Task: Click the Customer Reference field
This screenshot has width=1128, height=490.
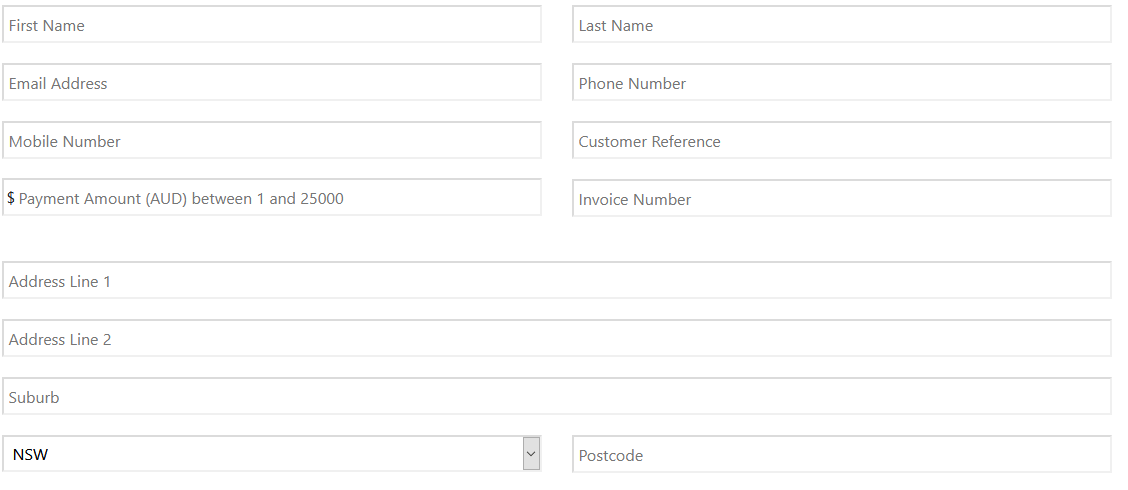Action: (x=841, y=141)
